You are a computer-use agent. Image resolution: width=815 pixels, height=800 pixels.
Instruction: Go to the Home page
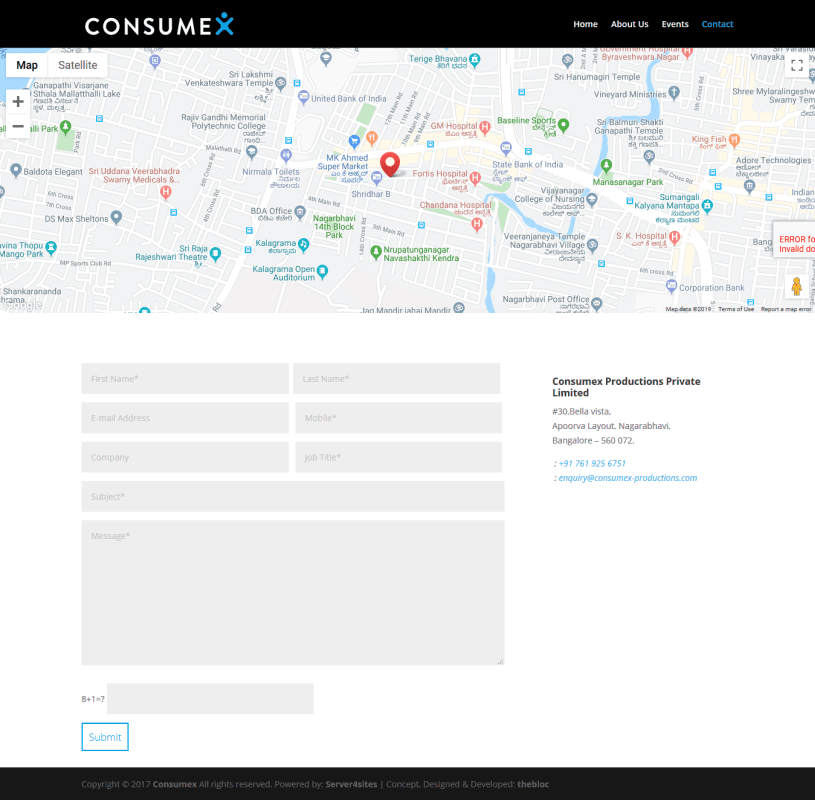585,24
